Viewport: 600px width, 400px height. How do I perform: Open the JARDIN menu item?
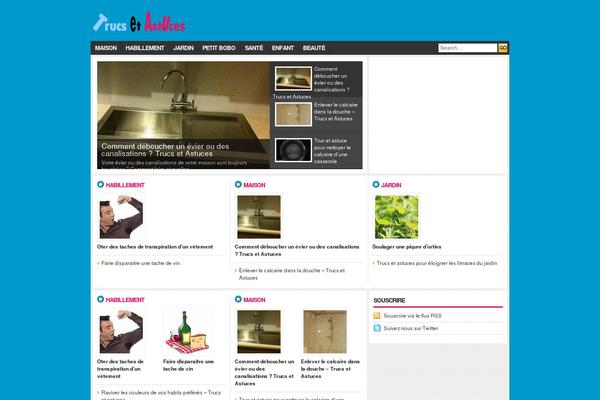(184, 48)
